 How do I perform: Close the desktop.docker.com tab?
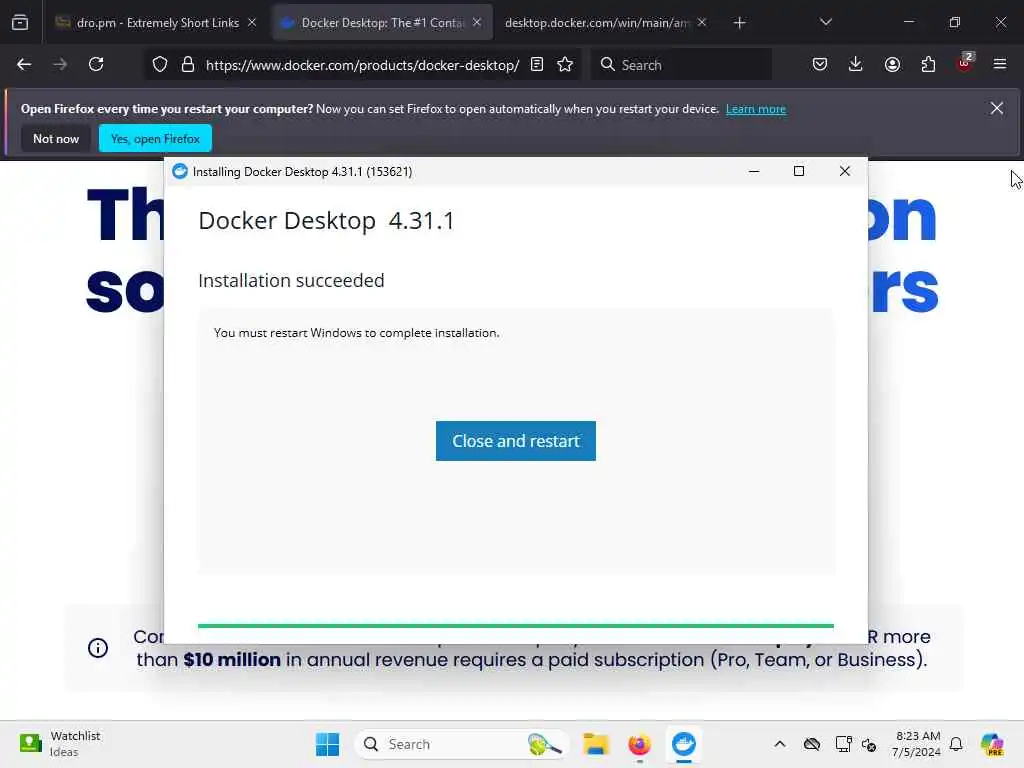pos(702,23)
